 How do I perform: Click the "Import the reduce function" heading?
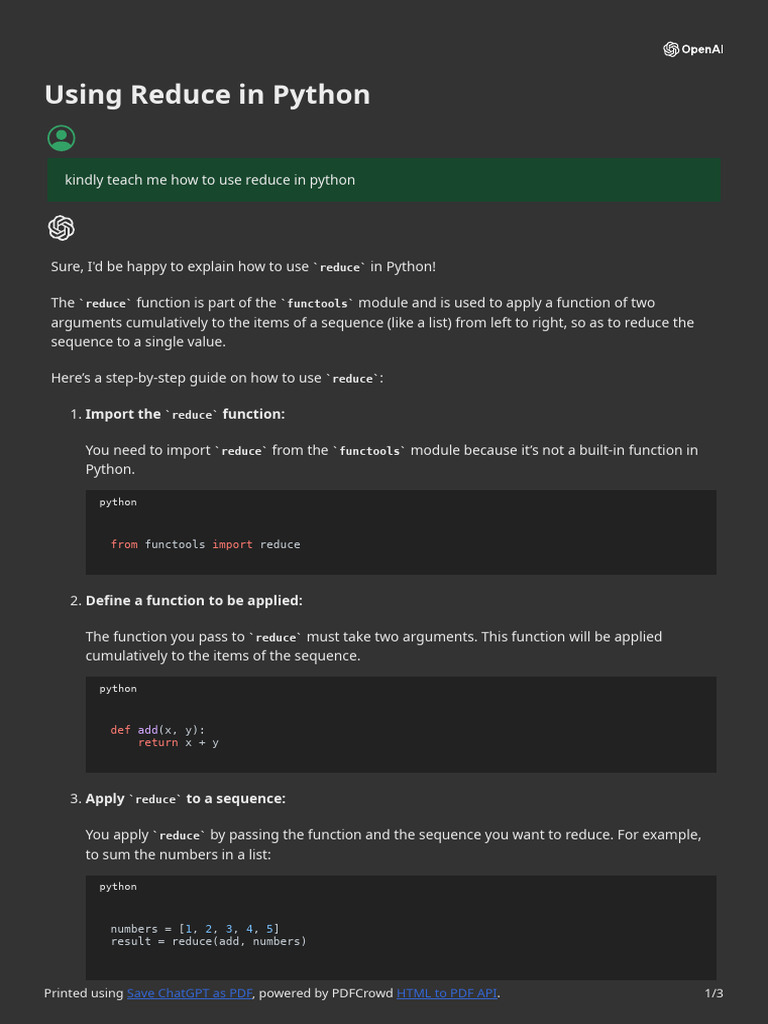tap(185, 414)
